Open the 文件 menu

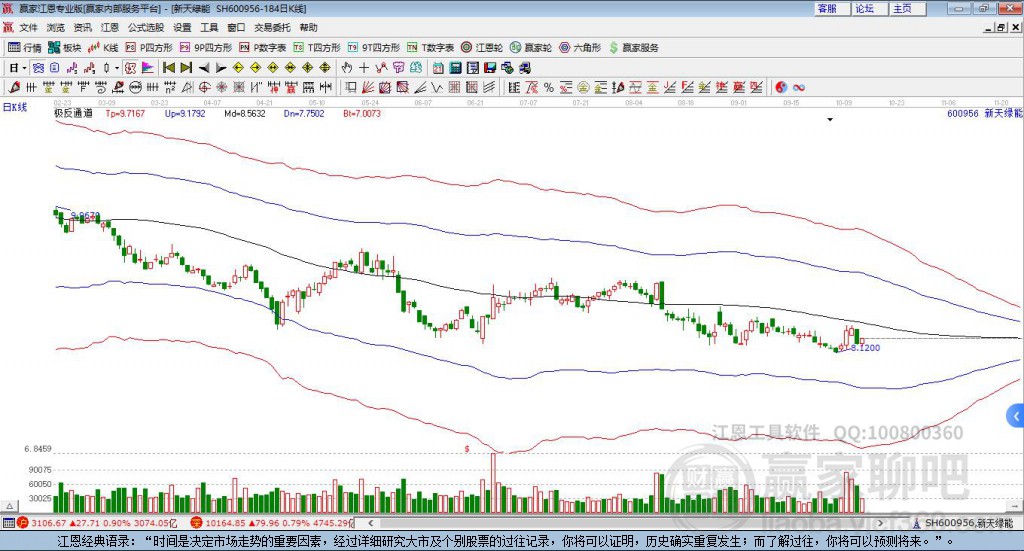(x=28, y=27)
